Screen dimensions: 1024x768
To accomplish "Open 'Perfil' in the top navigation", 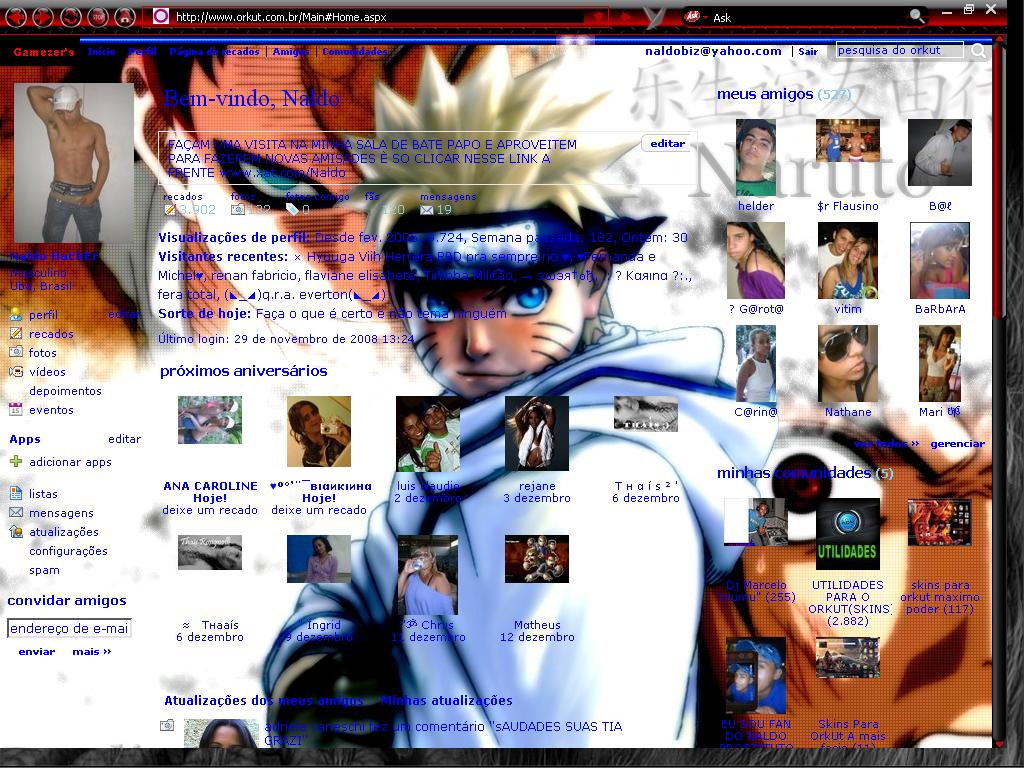I will (x=142, y=52).
